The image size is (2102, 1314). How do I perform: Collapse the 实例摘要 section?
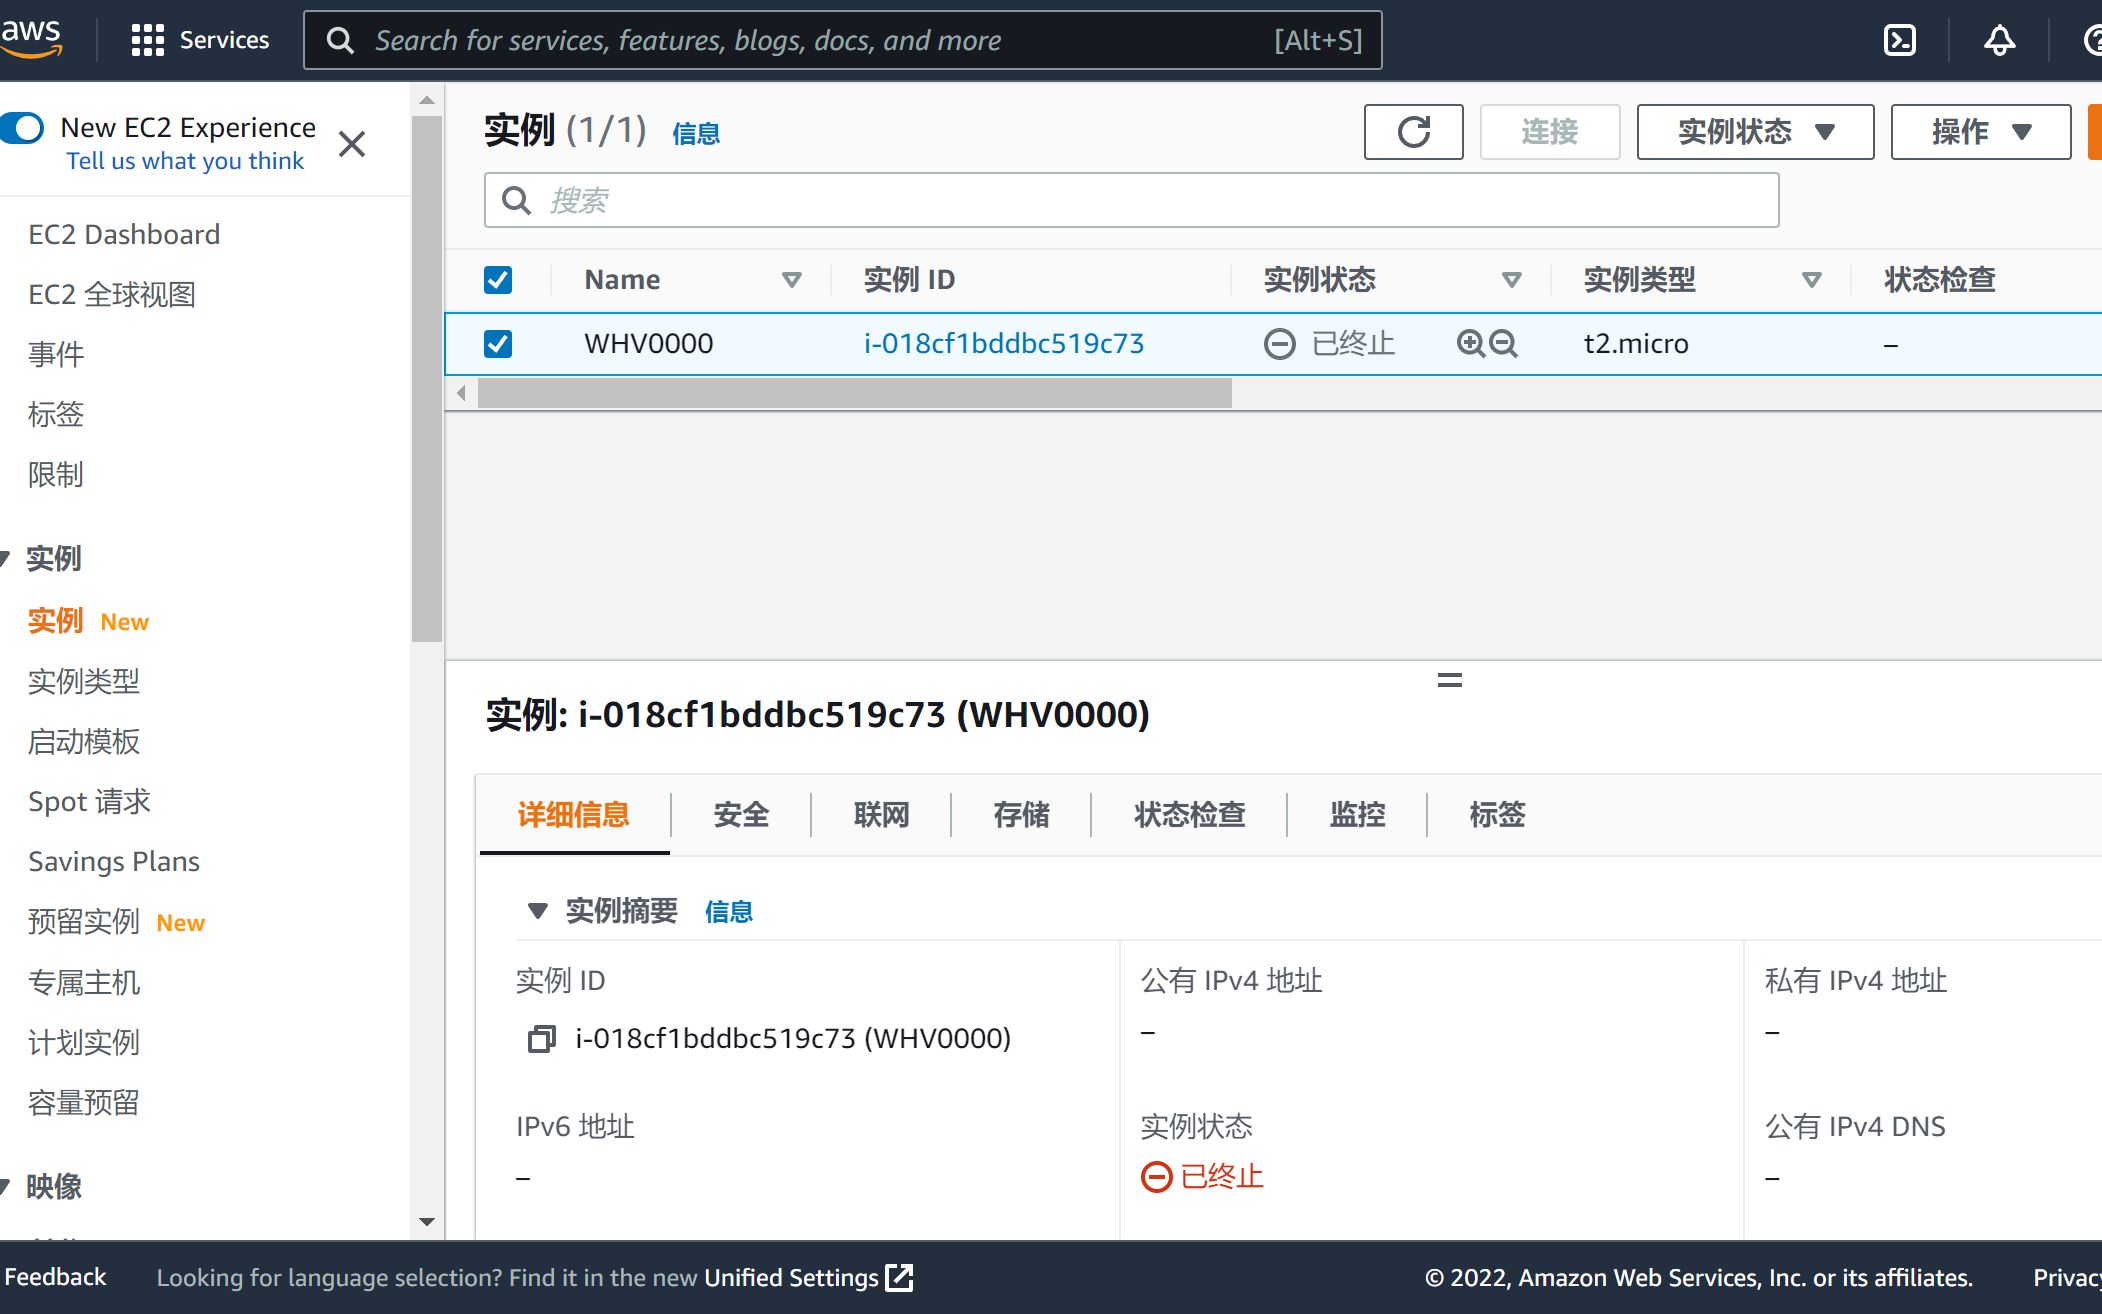(538, 911)
